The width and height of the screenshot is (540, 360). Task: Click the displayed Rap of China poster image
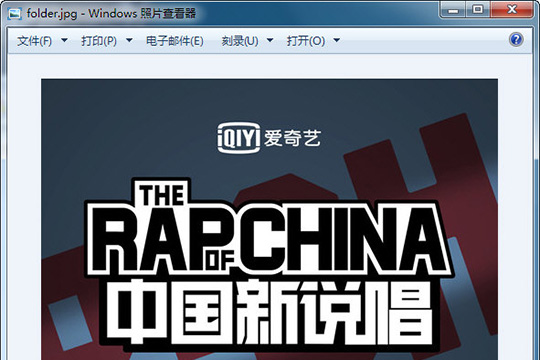pyautogui.click(x=269, y=219)
